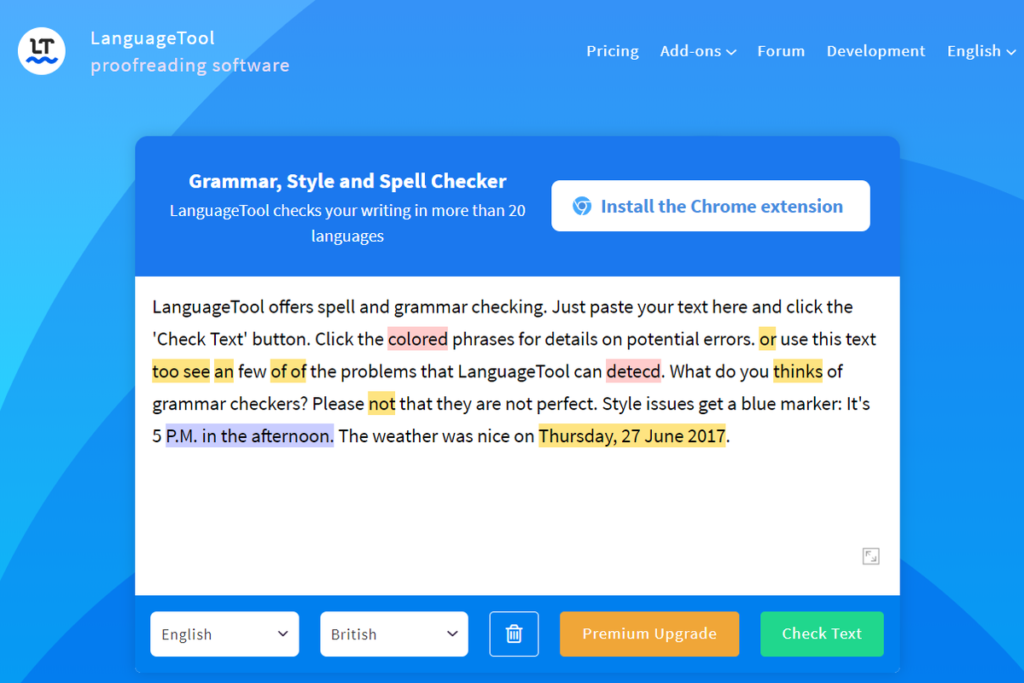This screenshot has height=683, width=1024.
Task: Open the English text language dropdown
Action: [x=225, y=634]
